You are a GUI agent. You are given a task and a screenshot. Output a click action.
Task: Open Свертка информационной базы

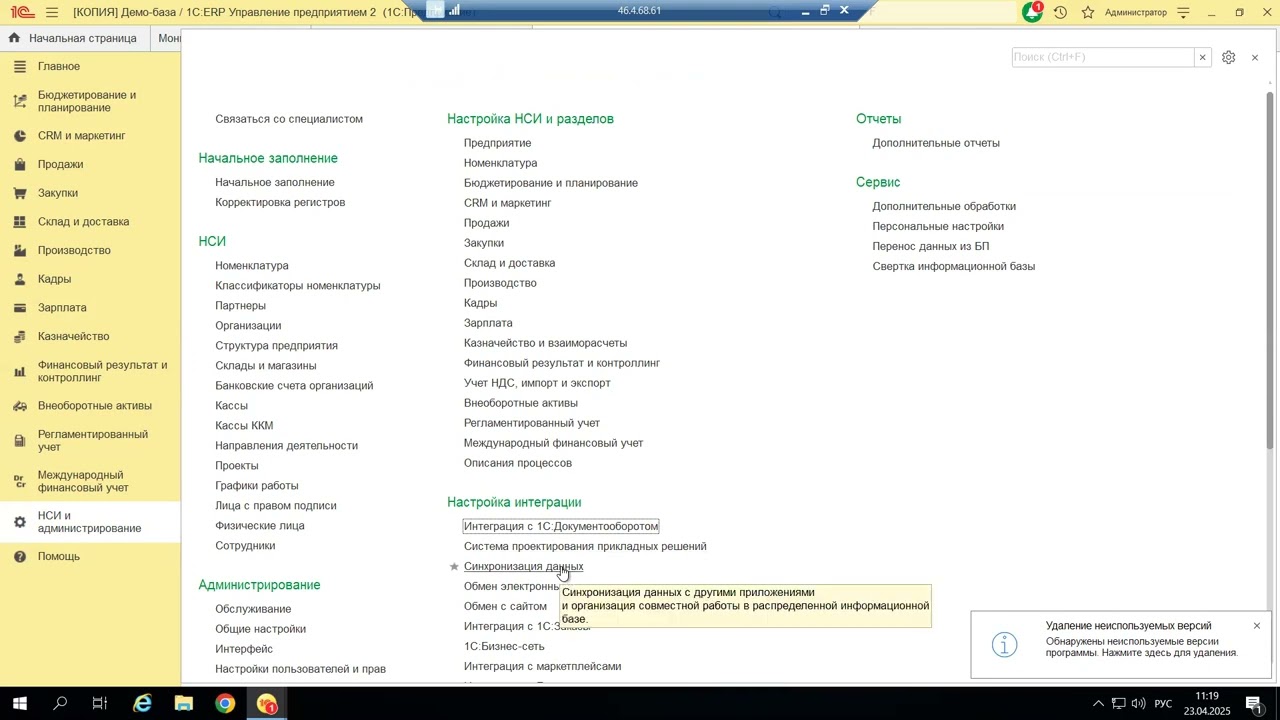(x=953, y=267)
